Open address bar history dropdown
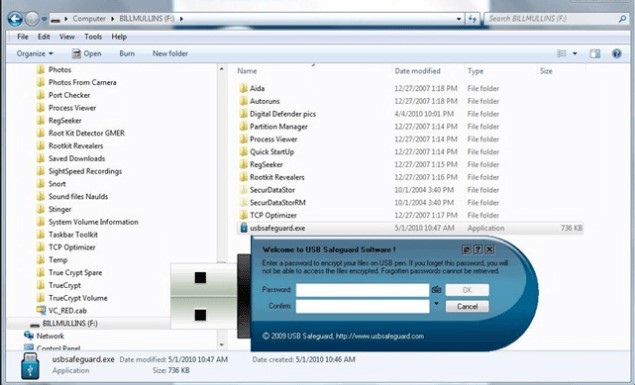 coord(459,19)
